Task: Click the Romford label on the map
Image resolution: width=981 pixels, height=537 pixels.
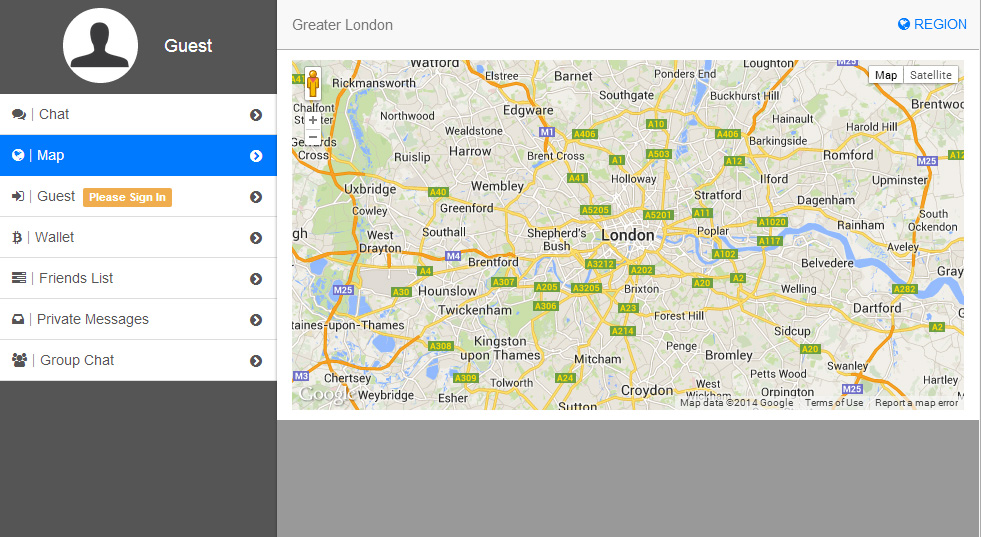Action: (x=848, y=155)
